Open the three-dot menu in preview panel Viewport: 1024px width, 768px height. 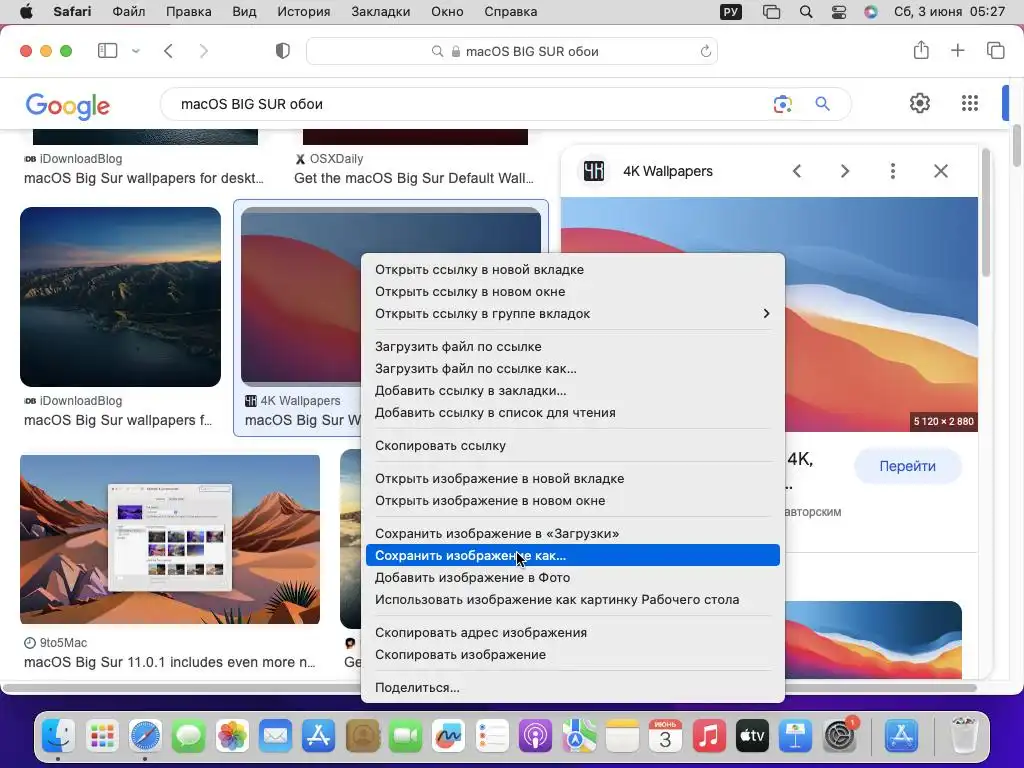(x=893, y=171)
